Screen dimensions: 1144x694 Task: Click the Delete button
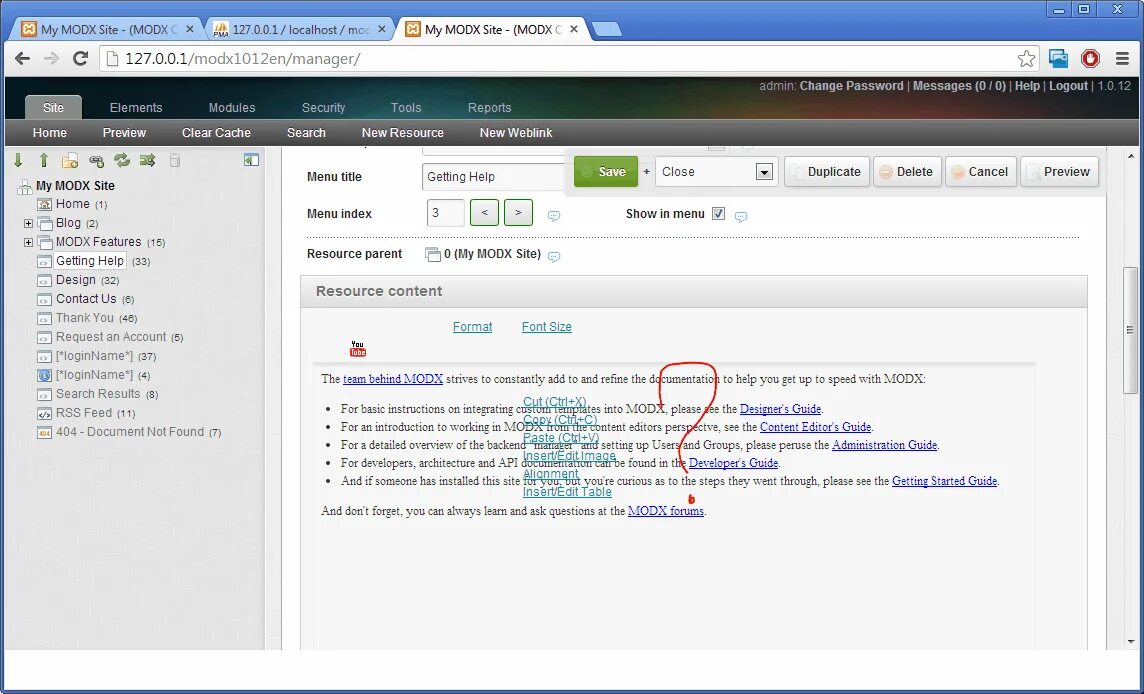point(907,172)
